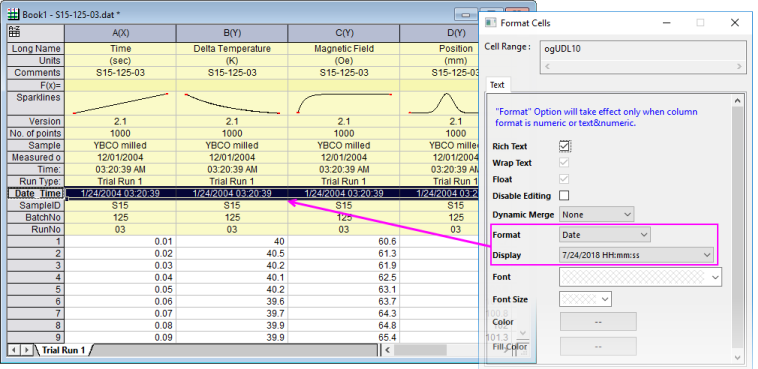758x369 pixels.
Task: Select row 1 header
Action: [36, 241]
